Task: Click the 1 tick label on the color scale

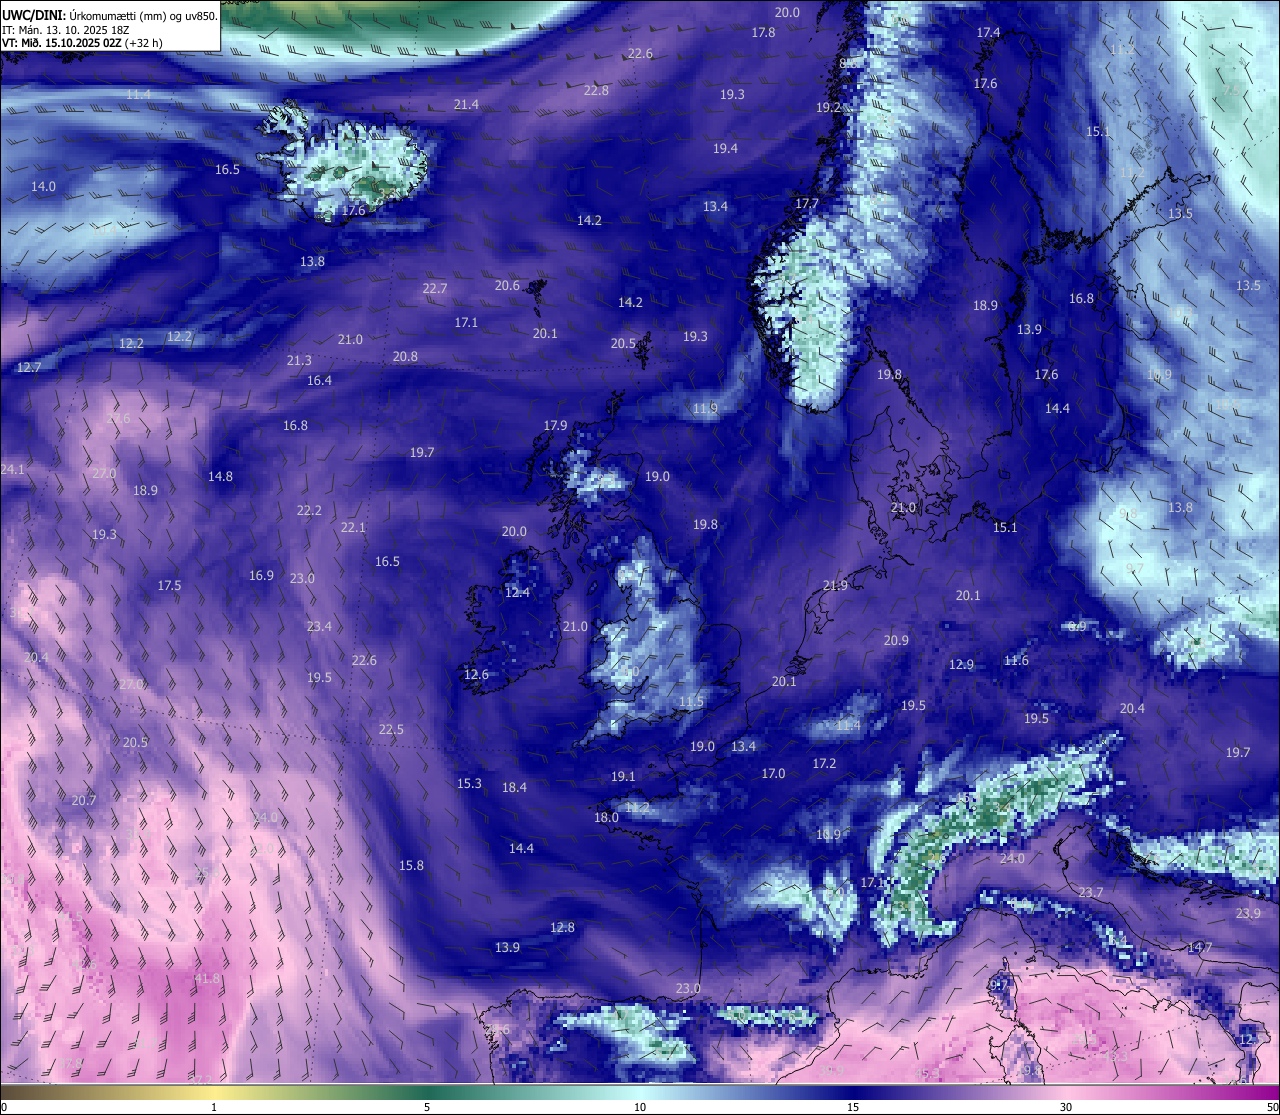Action: tap(214, 1107)
